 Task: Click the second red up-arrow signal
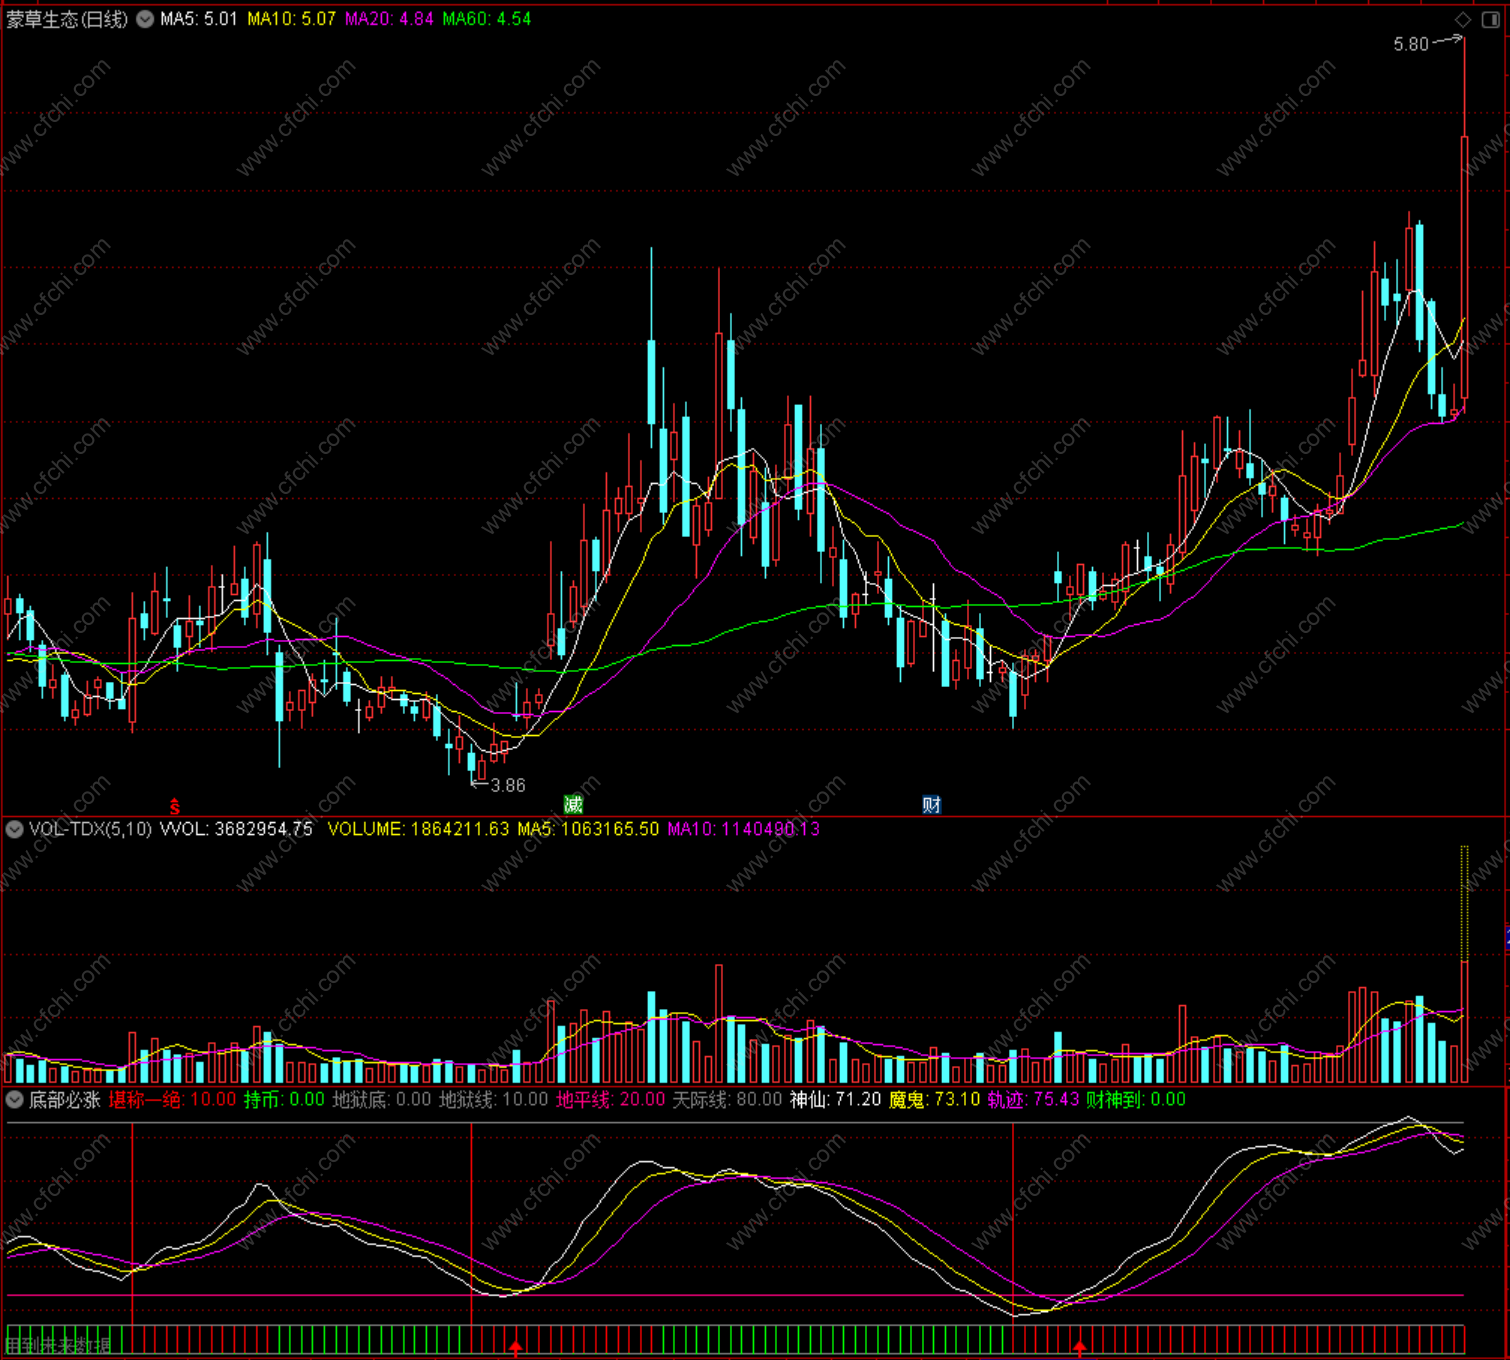(x=1079, y=1348)
